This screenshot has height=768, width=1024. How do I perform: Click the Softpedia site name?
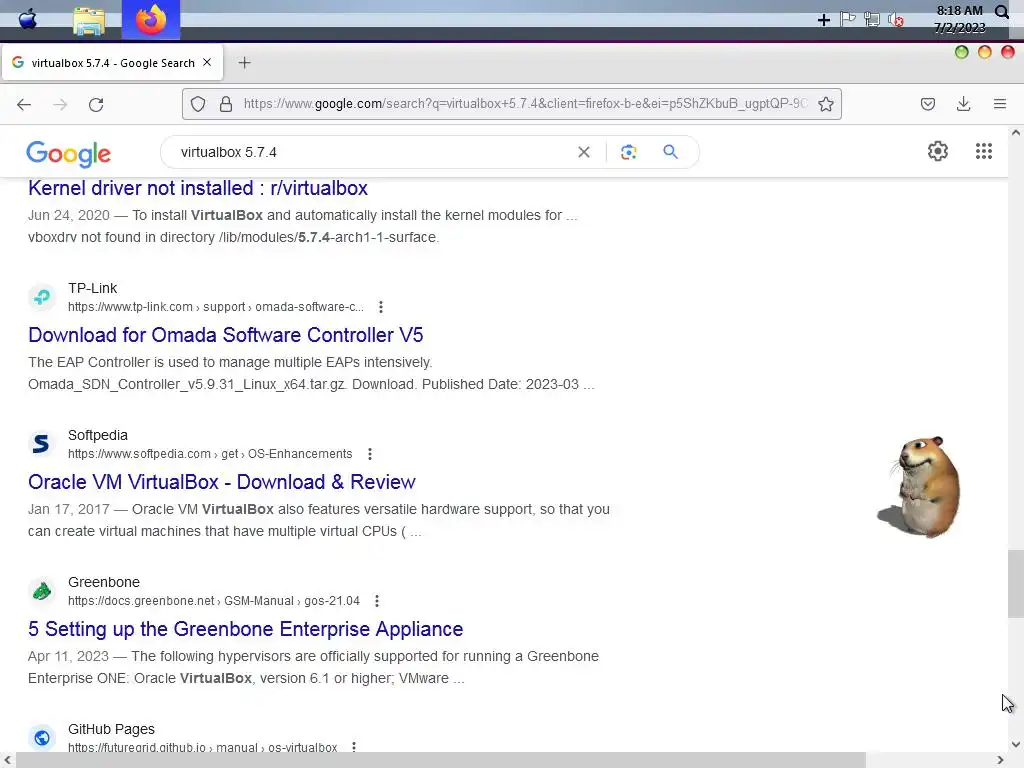point(98,435)
